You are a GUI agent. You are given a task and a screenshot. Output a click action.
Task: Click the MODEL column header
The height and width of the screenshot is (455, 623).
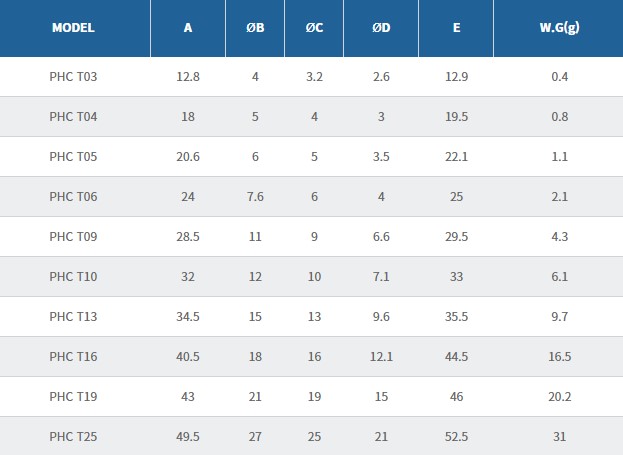pyautogui.click(x=73, y=28)
